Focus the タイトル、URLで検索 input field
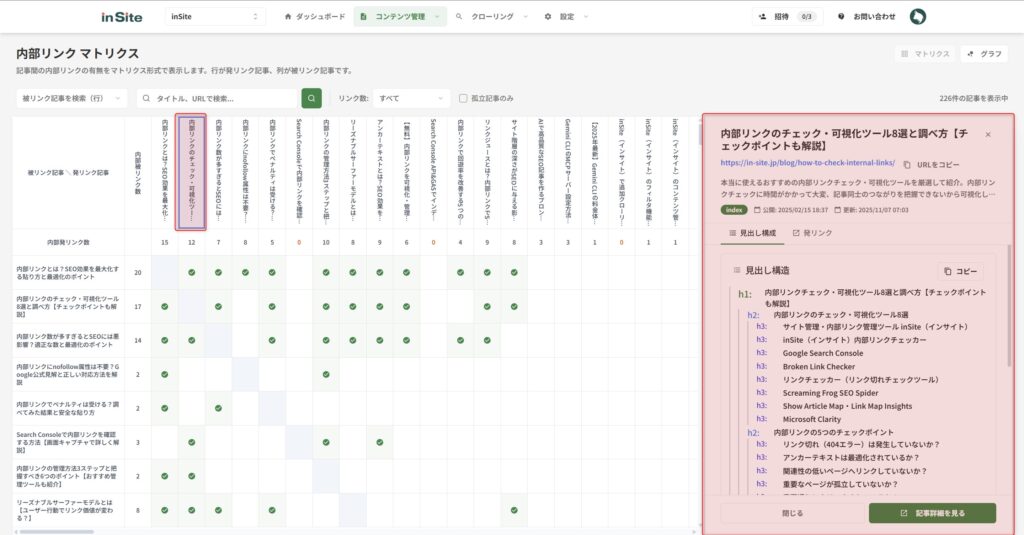1024x535 pixels. [x=218, y=99]
